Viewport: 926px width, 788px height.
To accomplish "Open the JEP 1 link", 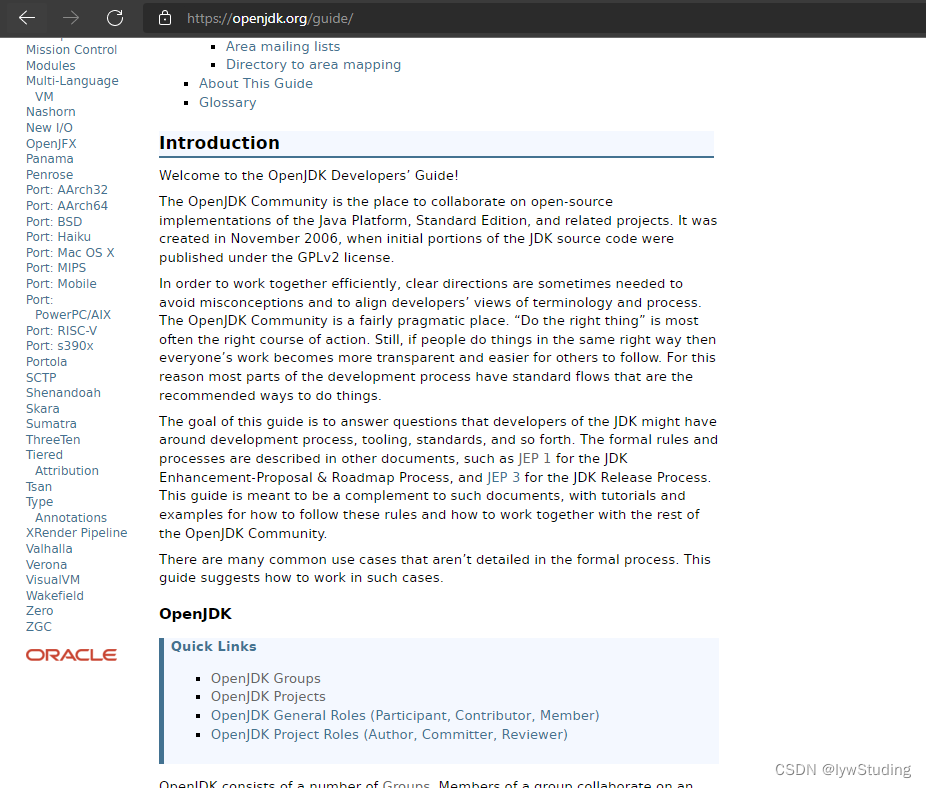I will coord(534,459).
